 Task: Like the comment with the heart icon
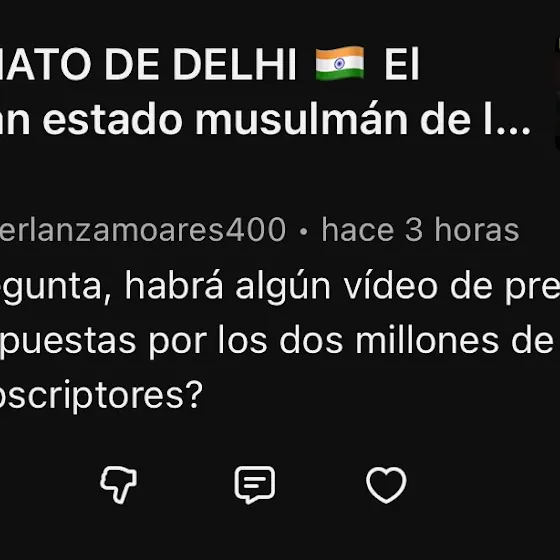386,485
